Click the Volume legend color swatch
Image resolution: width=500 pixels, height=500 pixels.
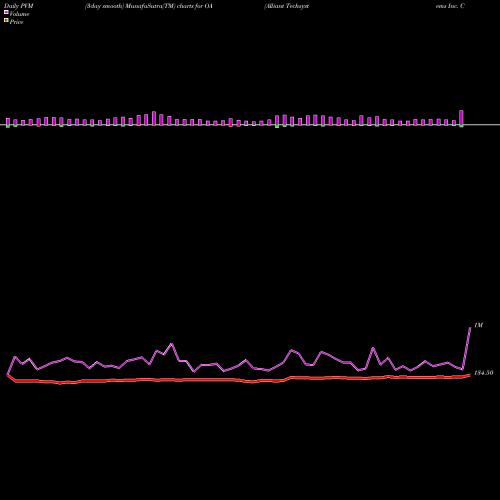pos(6,12)
